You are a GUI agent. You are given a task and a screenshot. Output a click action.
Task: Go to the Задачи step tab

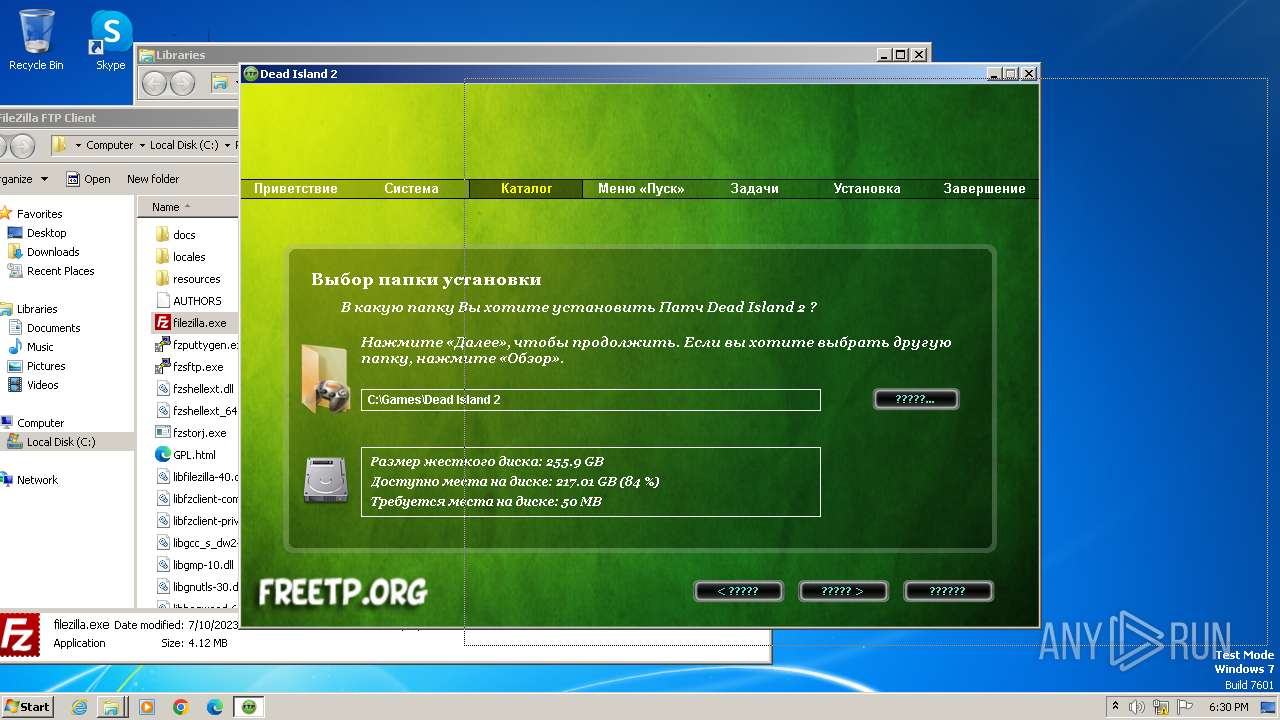click(755, 188)
